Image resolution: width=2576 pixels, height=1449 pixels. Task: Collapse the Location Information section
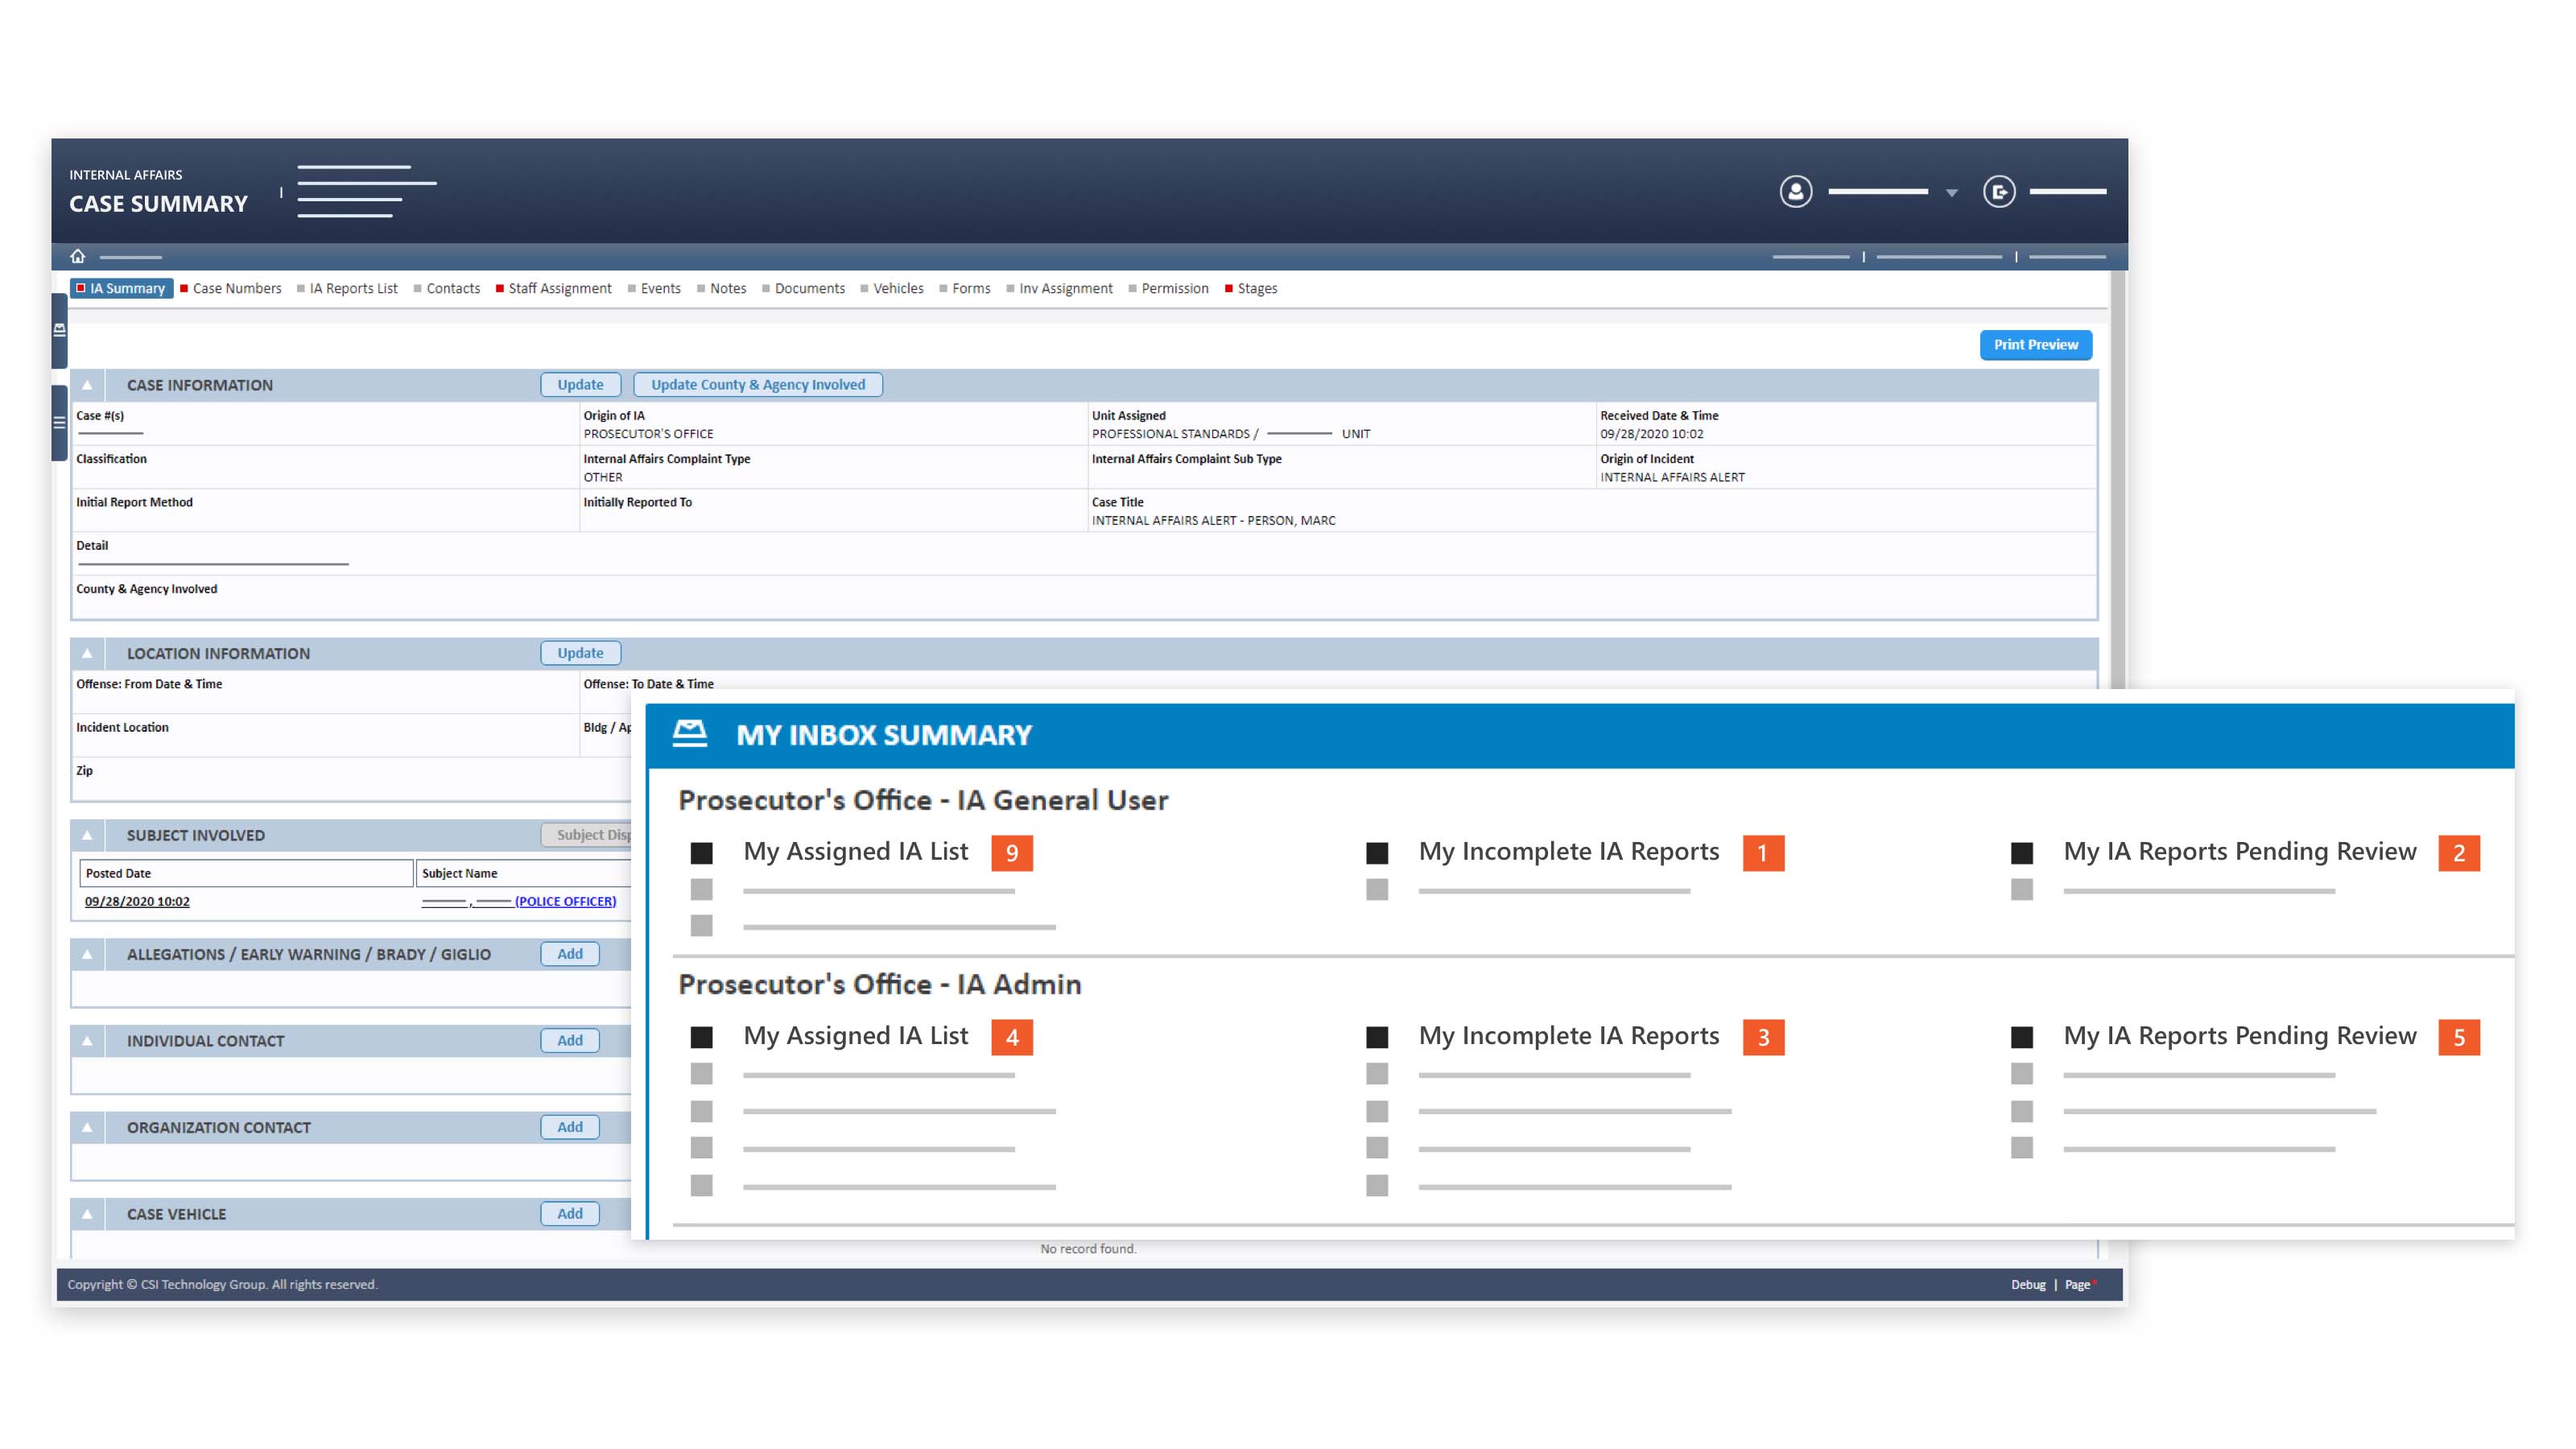tap(87, 653)
